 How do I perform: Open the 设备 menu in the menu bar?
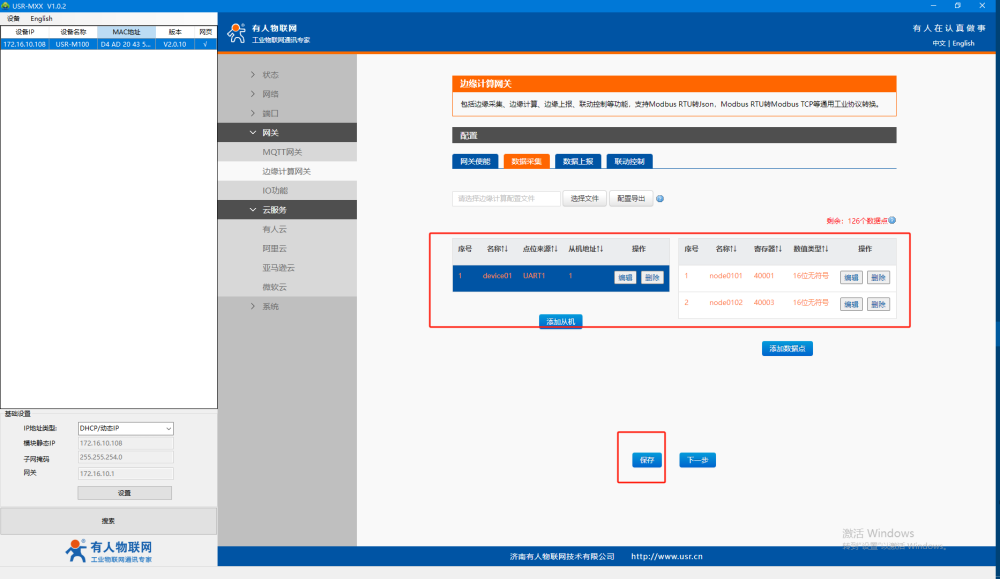13,18
